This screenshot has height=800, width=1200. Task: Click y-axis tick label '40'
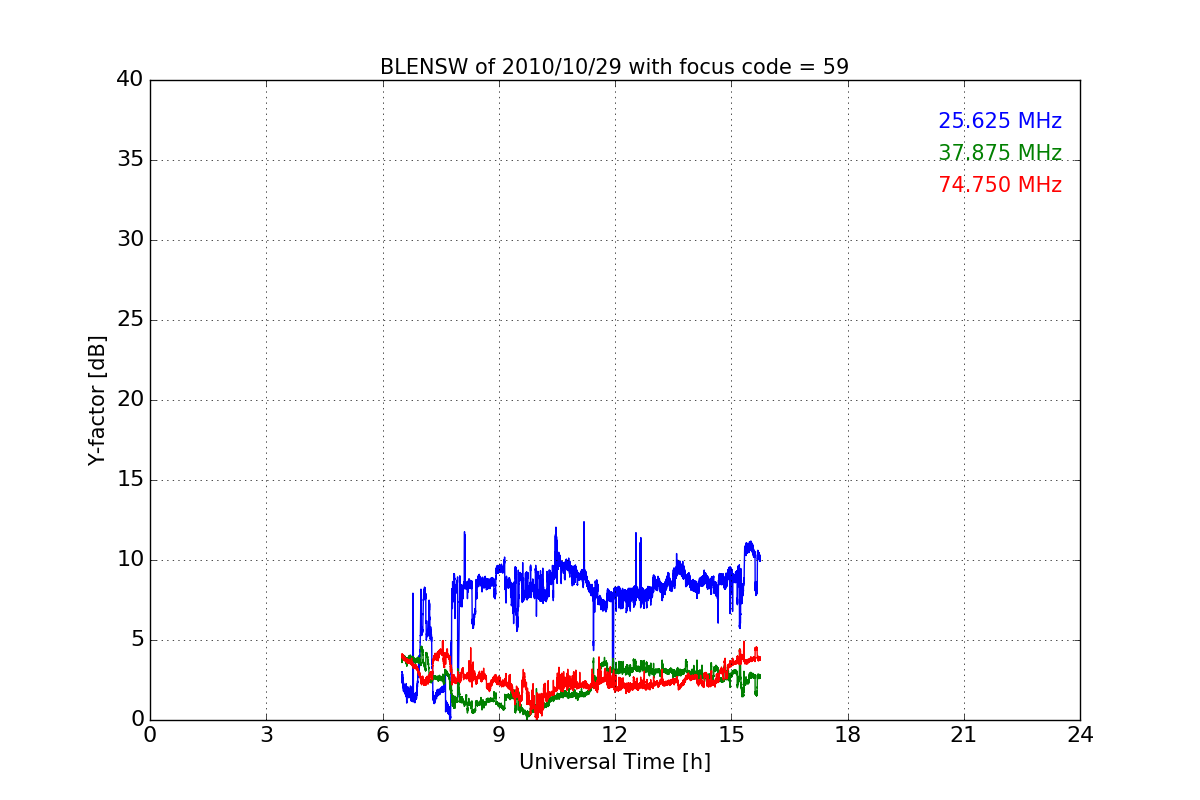tap(130, 80)
